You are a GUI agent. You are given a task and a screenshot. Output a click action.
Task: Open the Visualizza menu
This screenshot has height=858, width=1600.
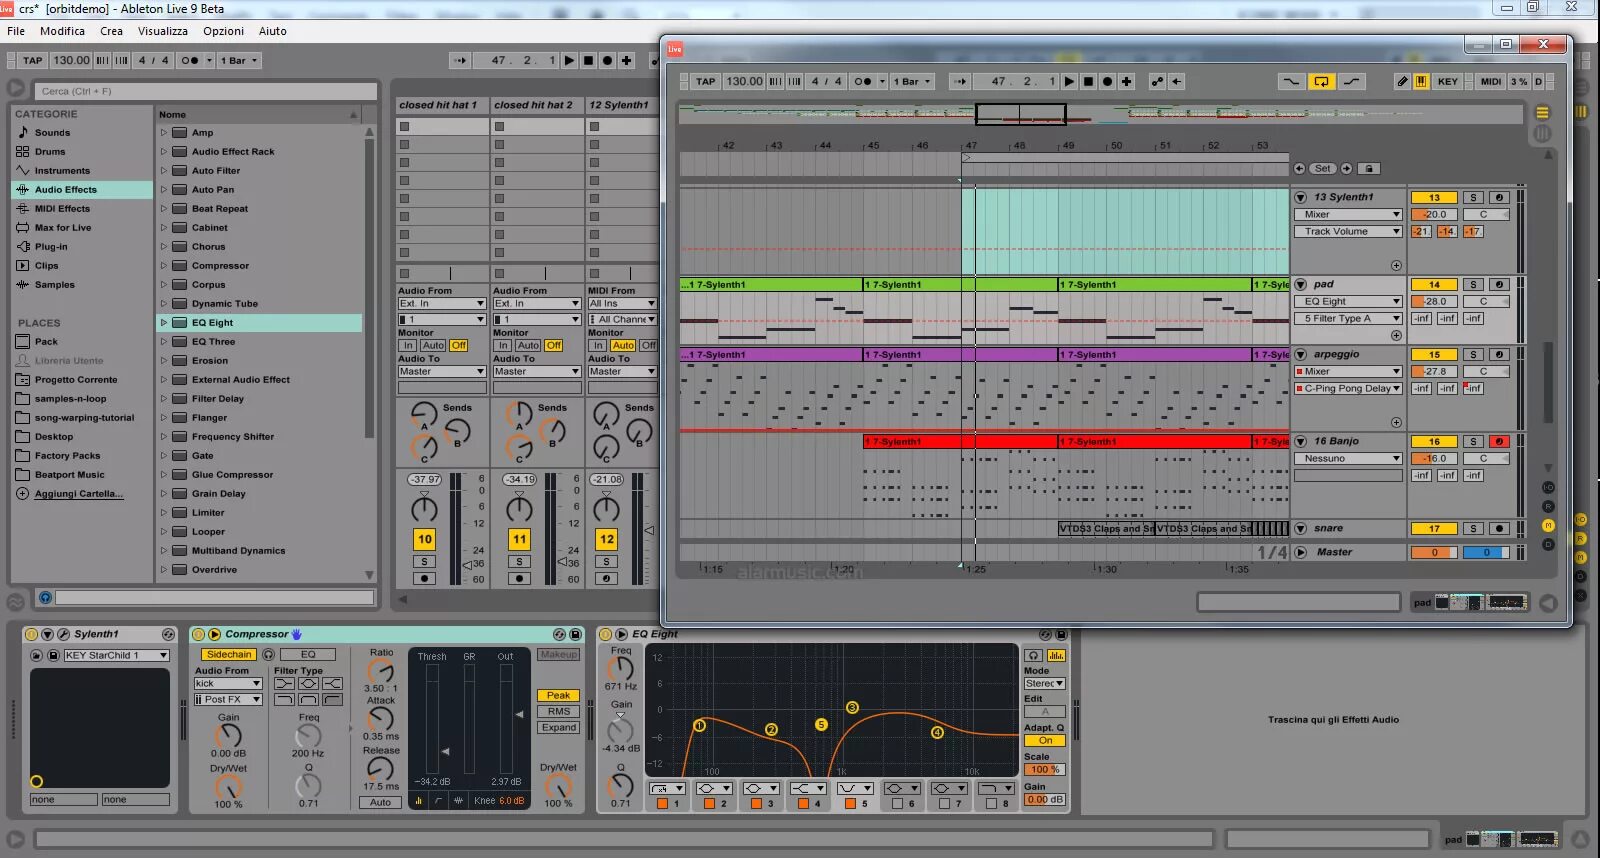coord(163,31)
